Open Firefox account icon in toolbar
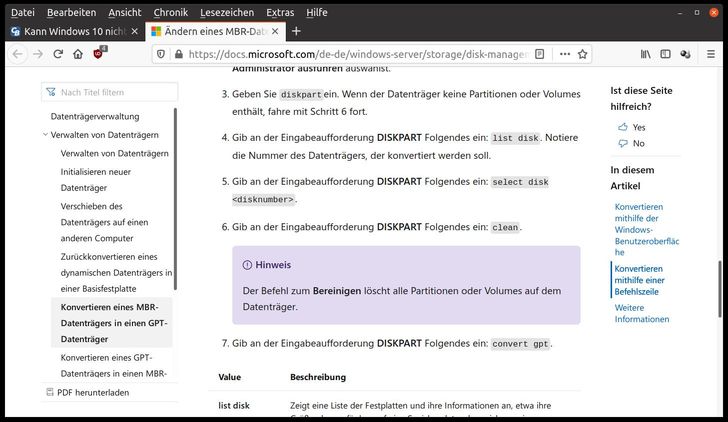728x422 pixels. pos(685,54)
